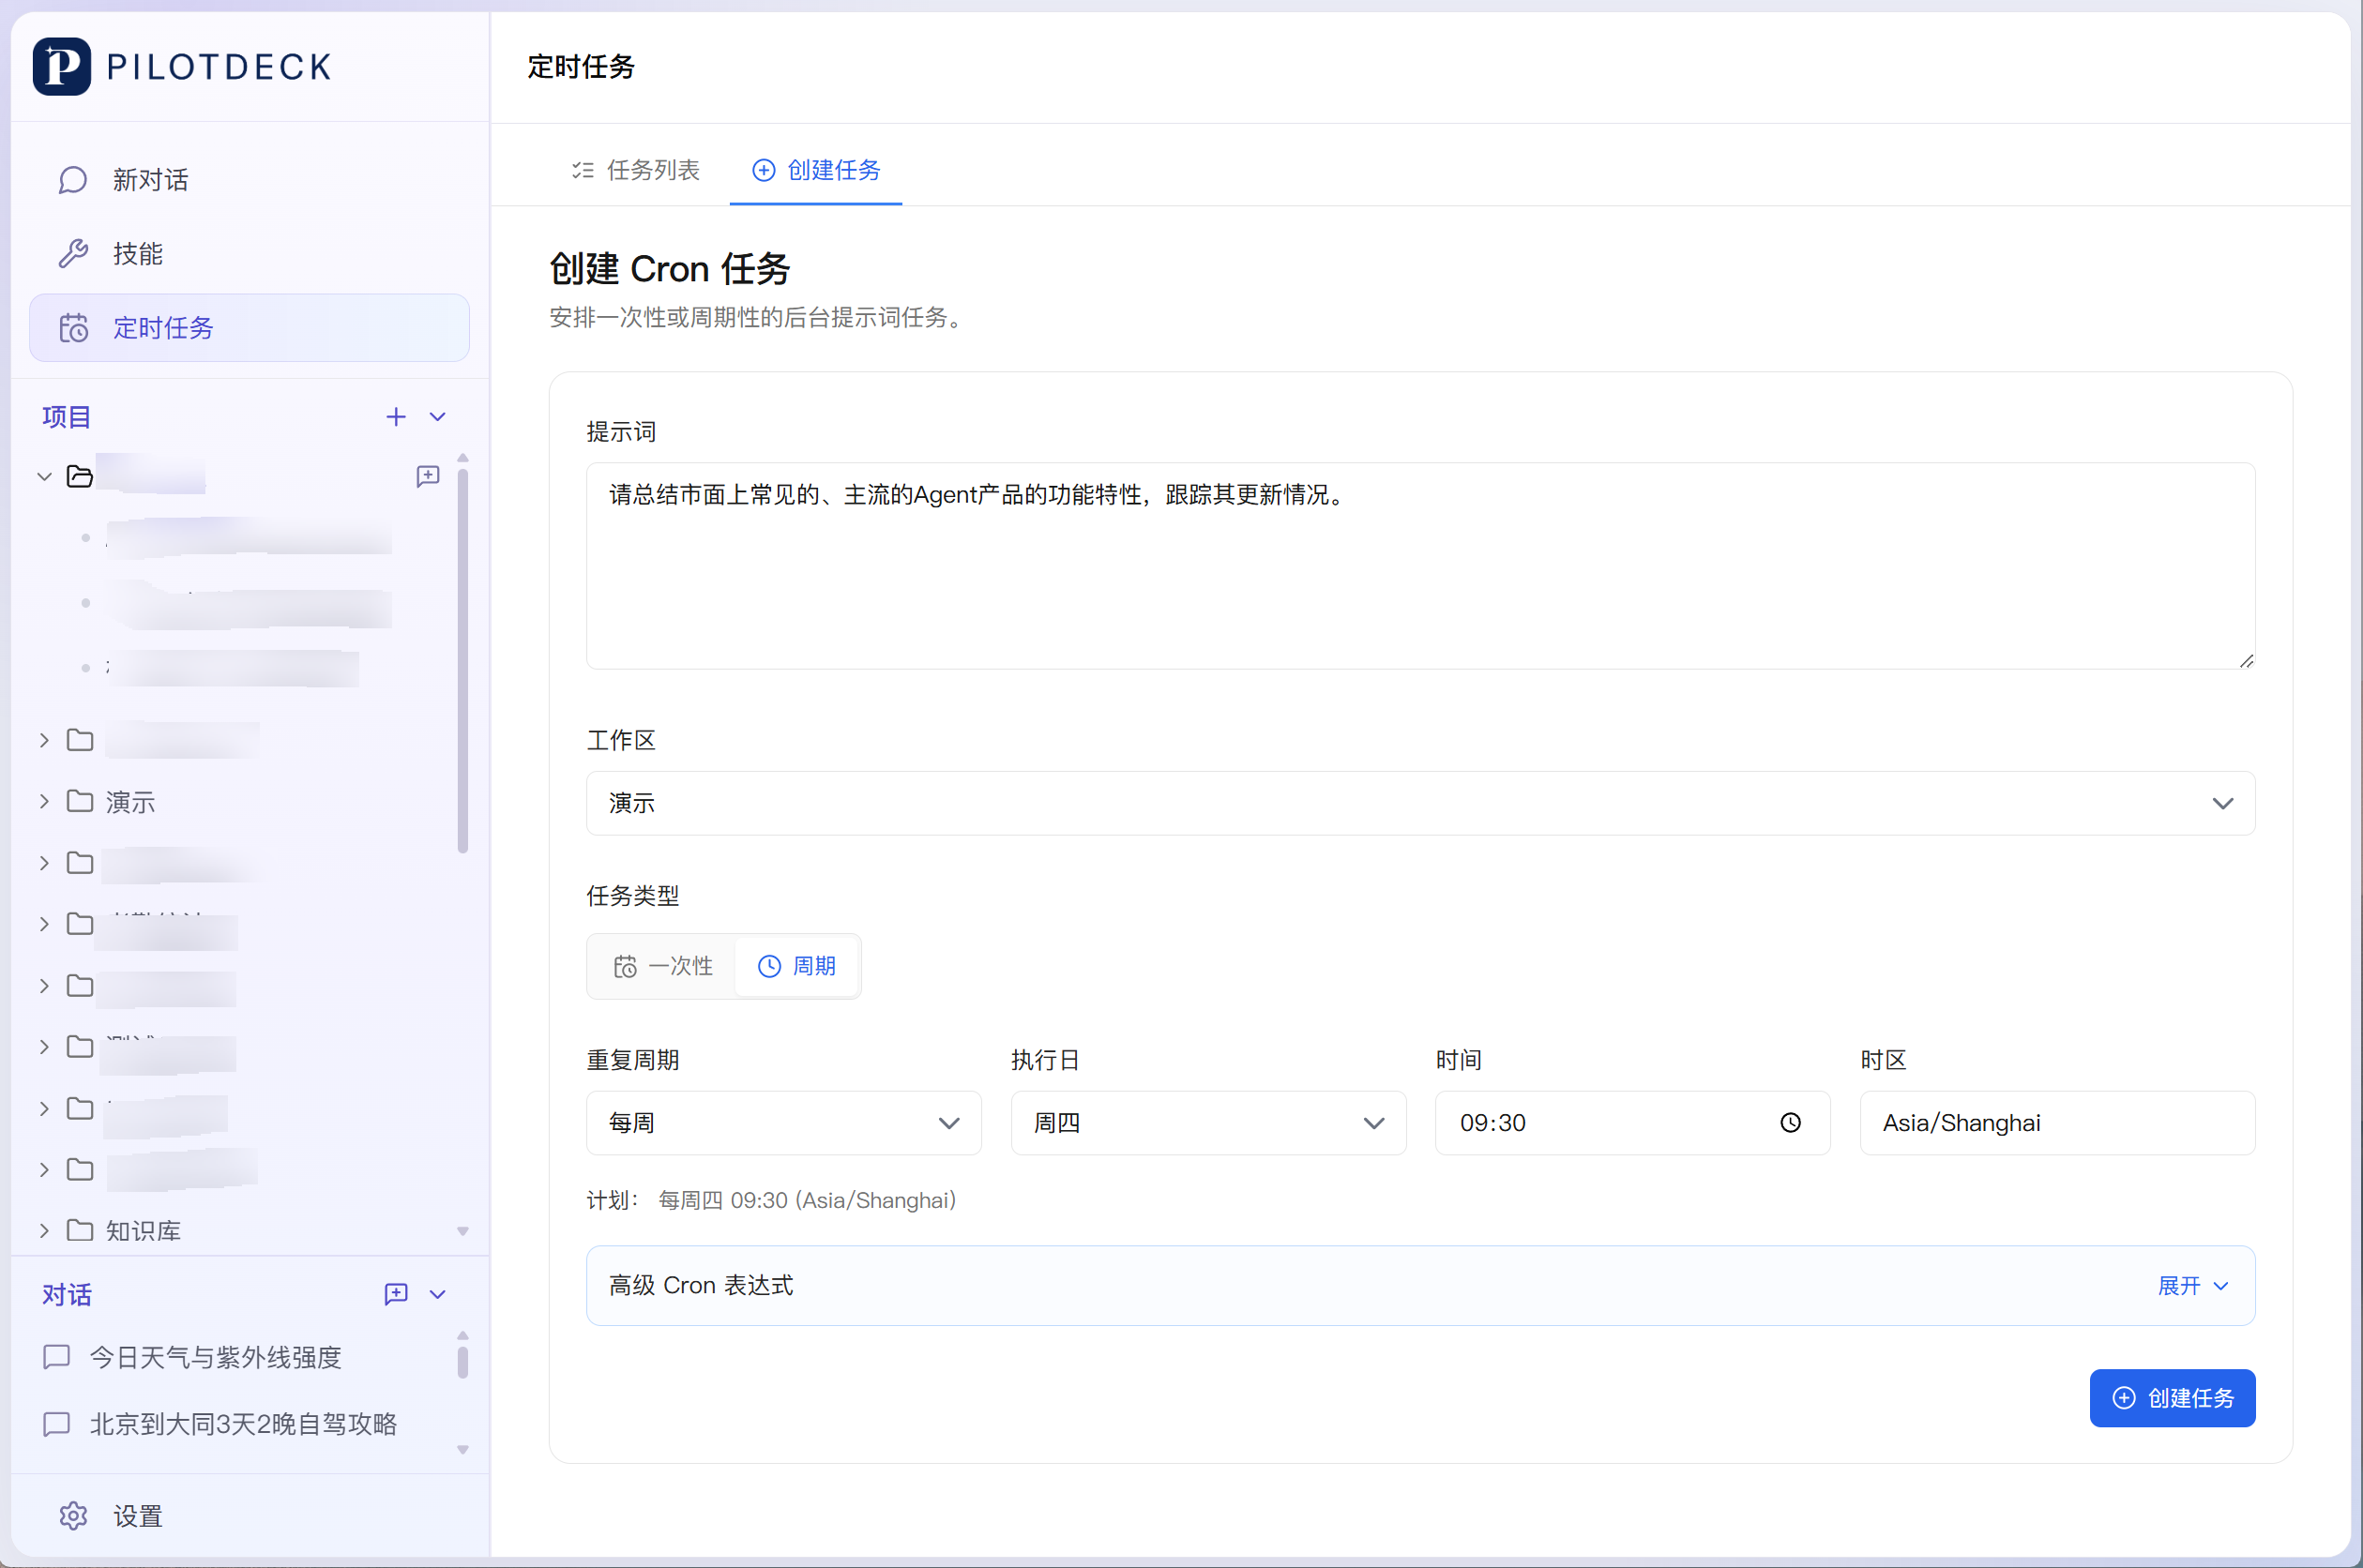
Task: Switch to the 任务列表 tab
Action: (x=636, y=170)
